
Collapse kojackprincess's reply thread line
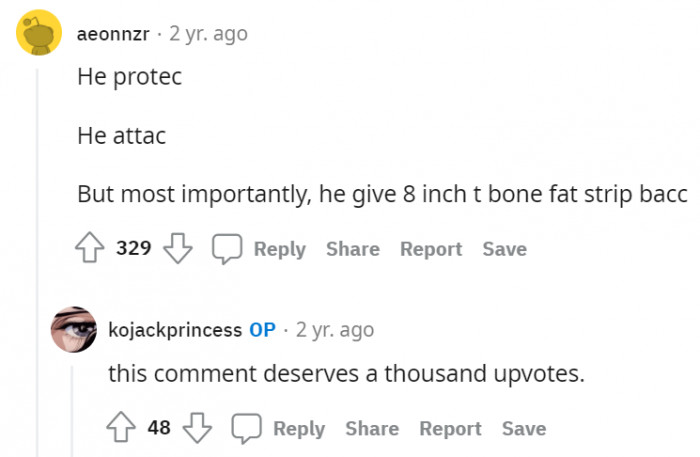(x=72, y=410)
